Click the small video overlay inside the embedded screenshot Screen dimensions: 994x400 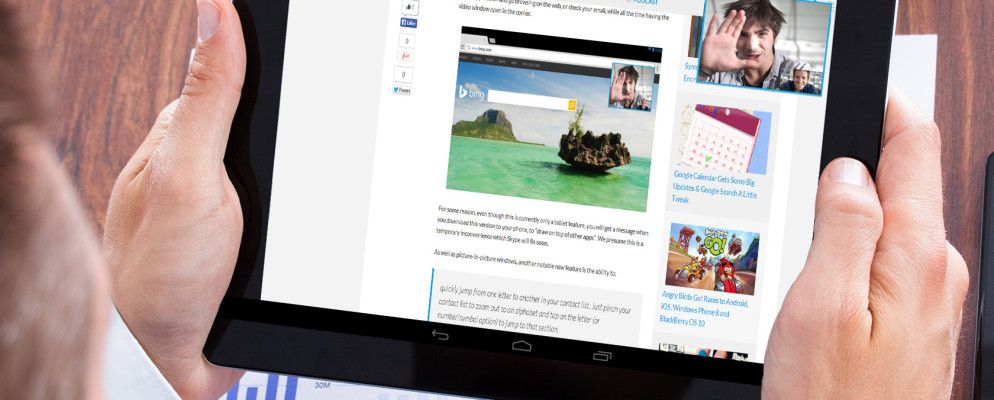(x=632, y=87)
